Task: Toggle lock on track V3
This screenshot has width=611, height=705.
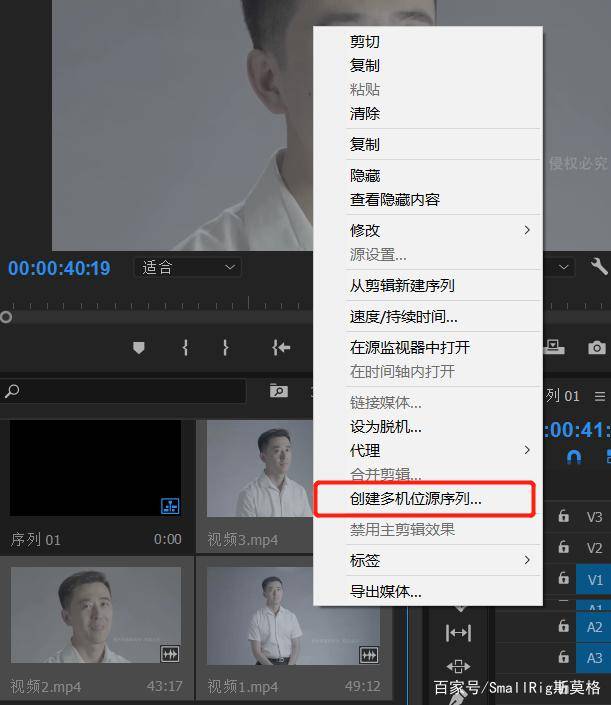Action: [x=564, y=516]
